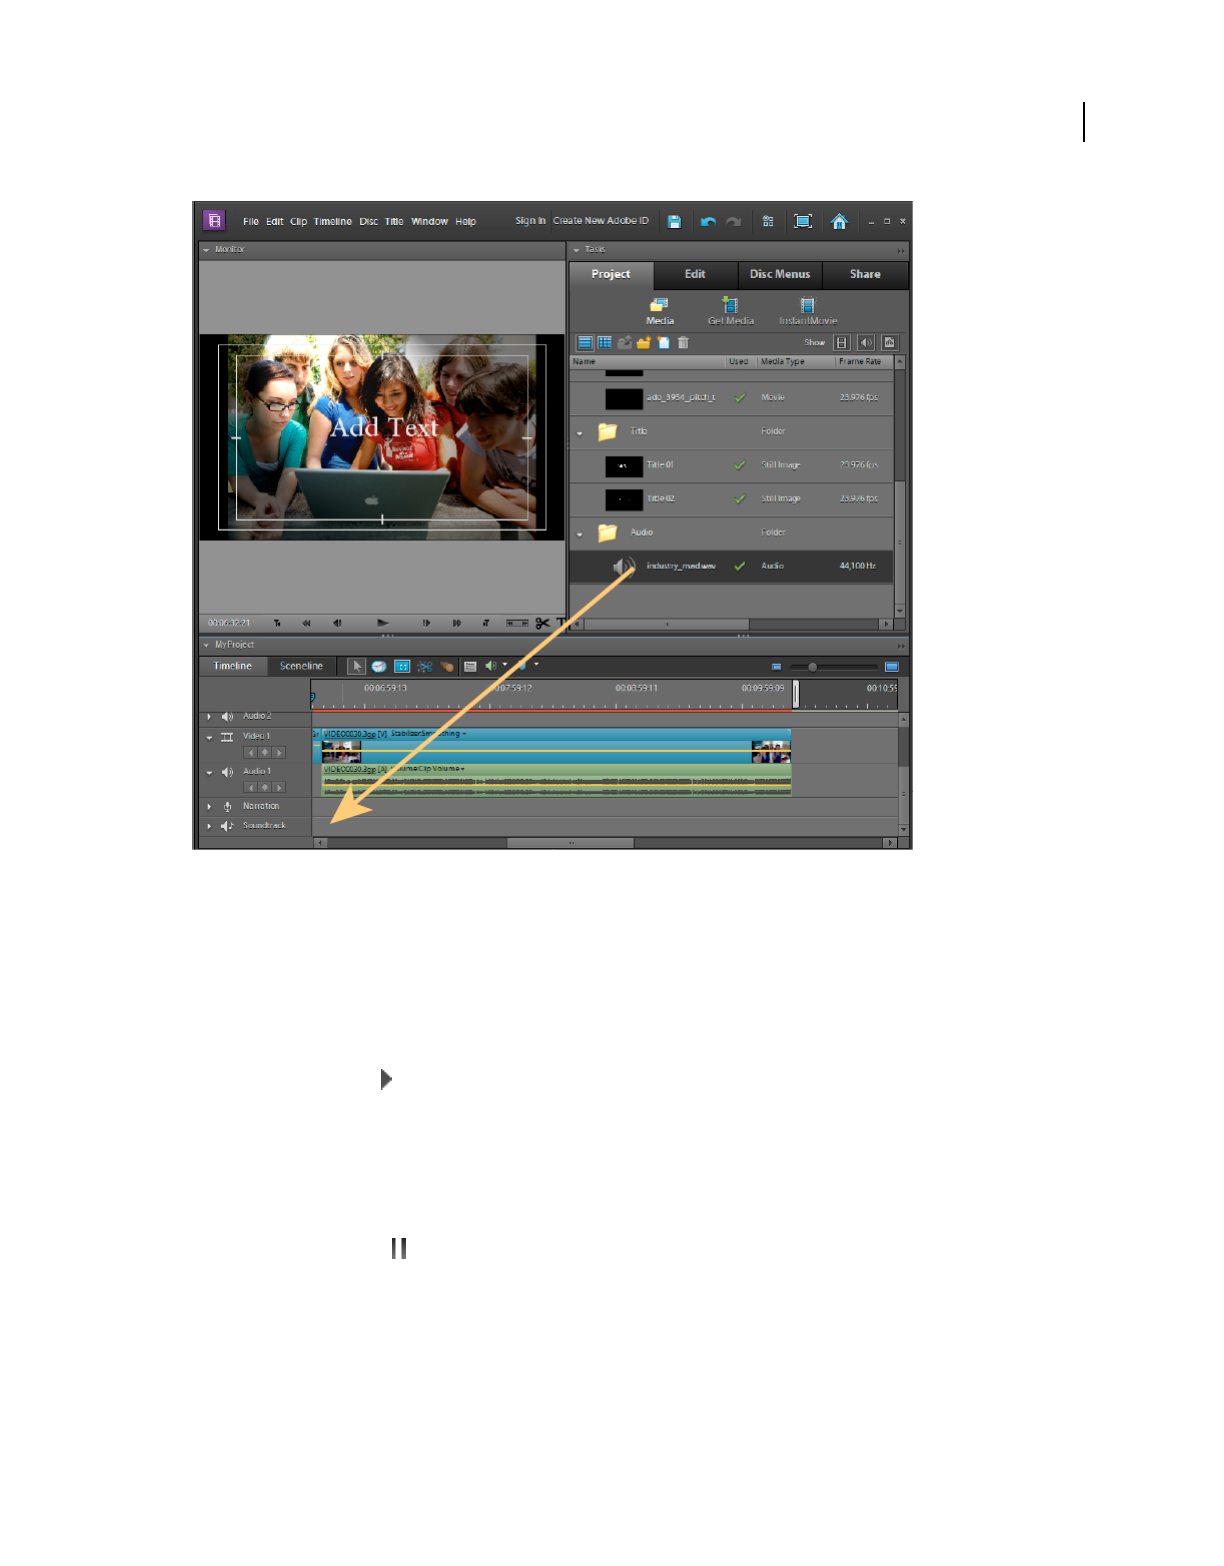Viewport: 1224px width, 1566px height.
Task: Open the Audio Tools dropdown arrow
Action: click(504, 665)
